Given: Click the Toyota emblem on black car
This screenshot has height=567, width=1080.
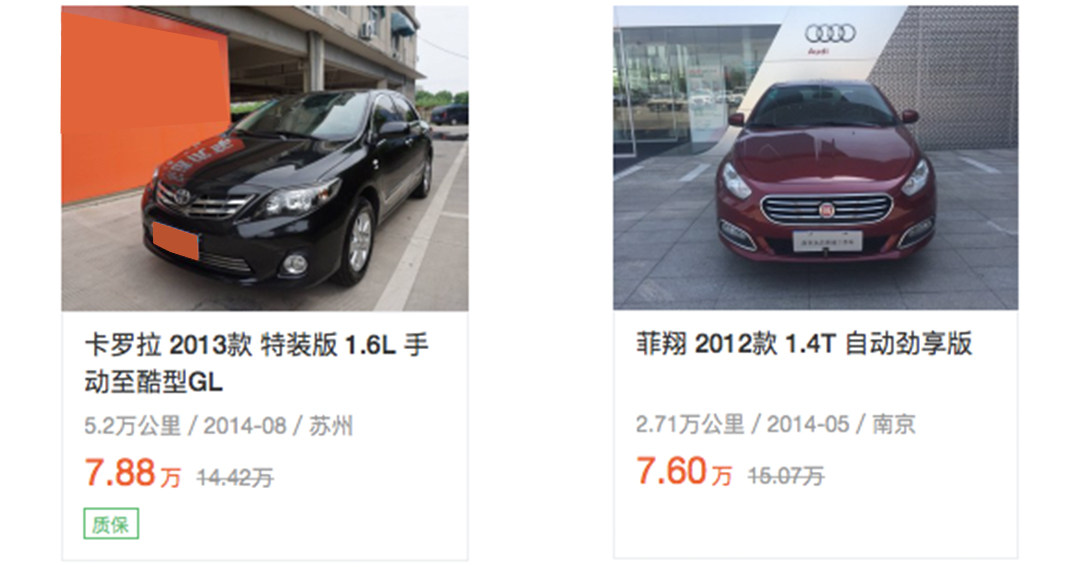Looking at the screenshot, I should [182, 197].
